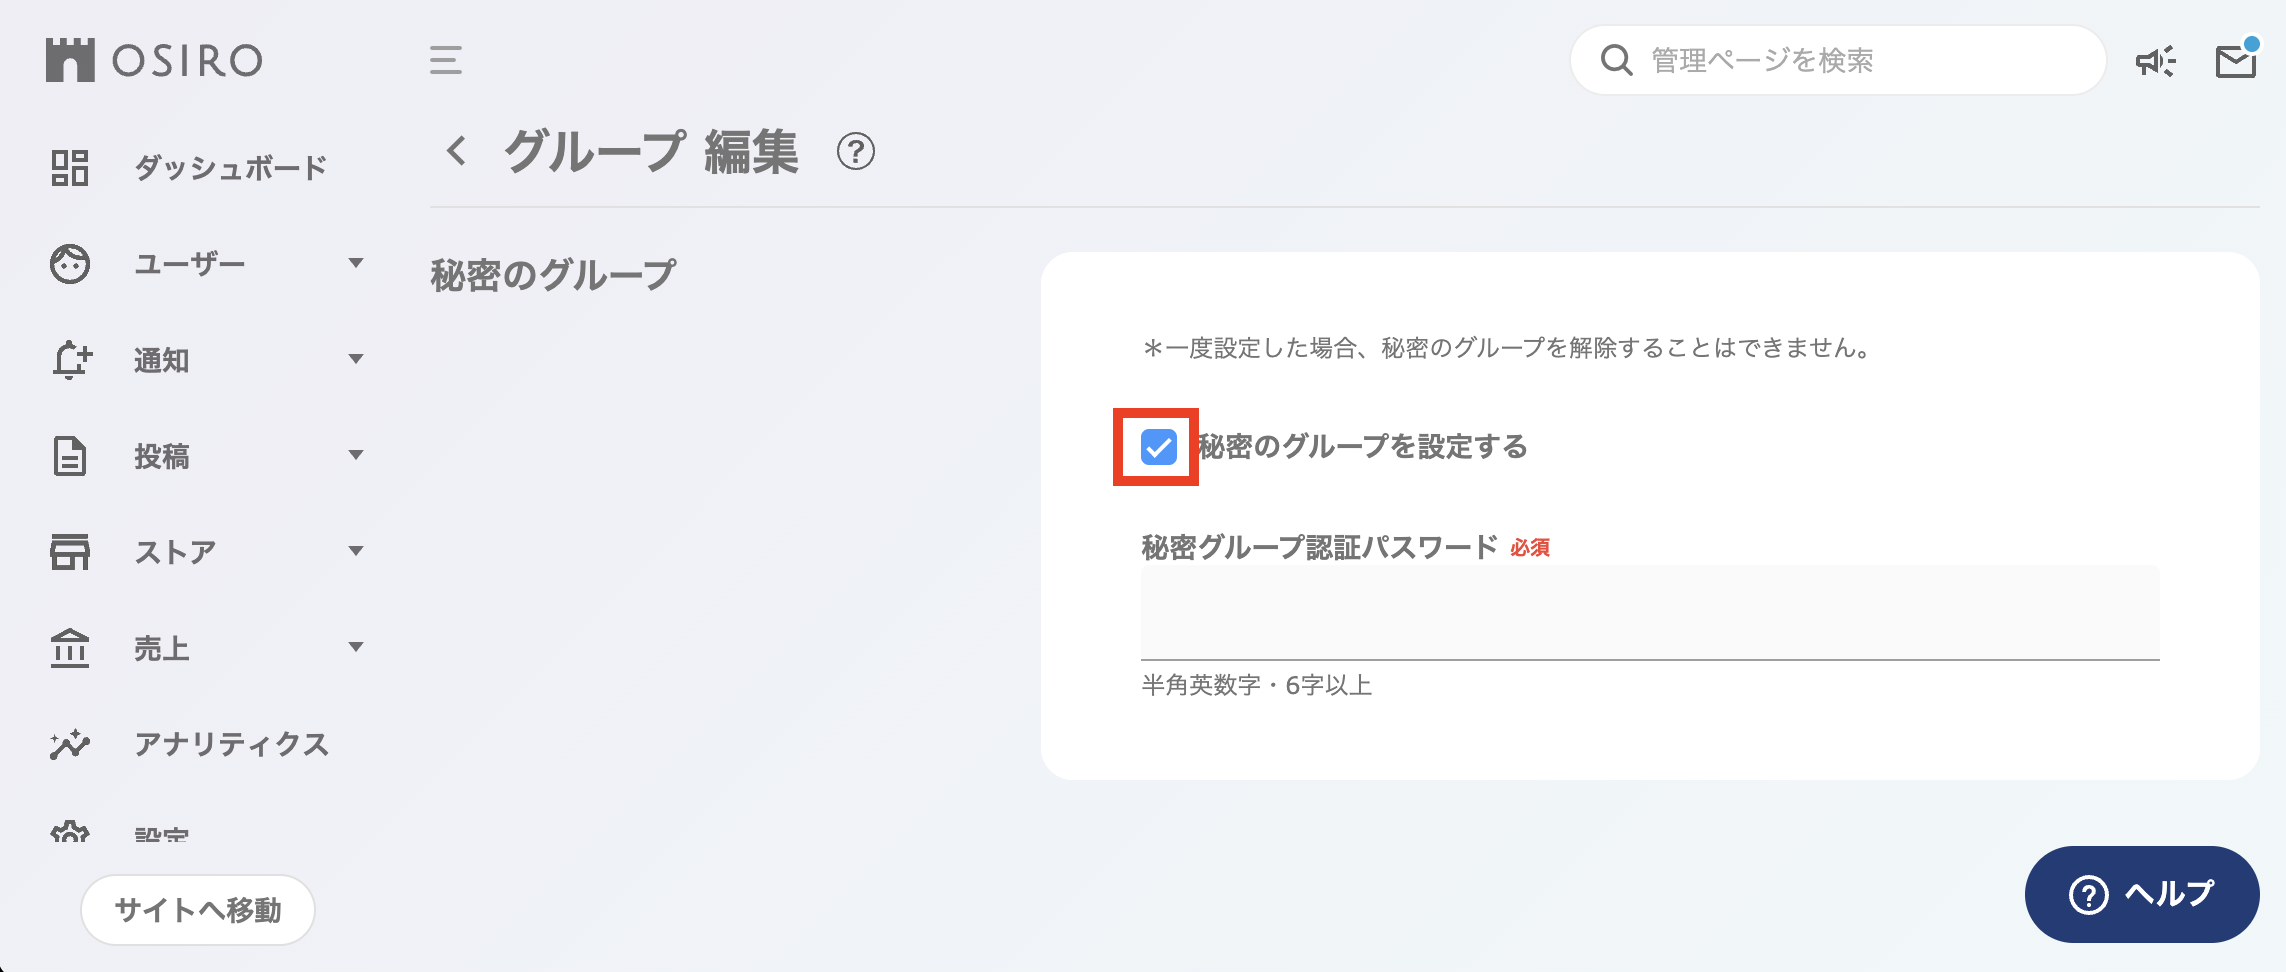Screen dimensions: 2286x972
Task: Expand the 通知 dropdown arrow
Action: pyautogui.click(x=356, y=359)
